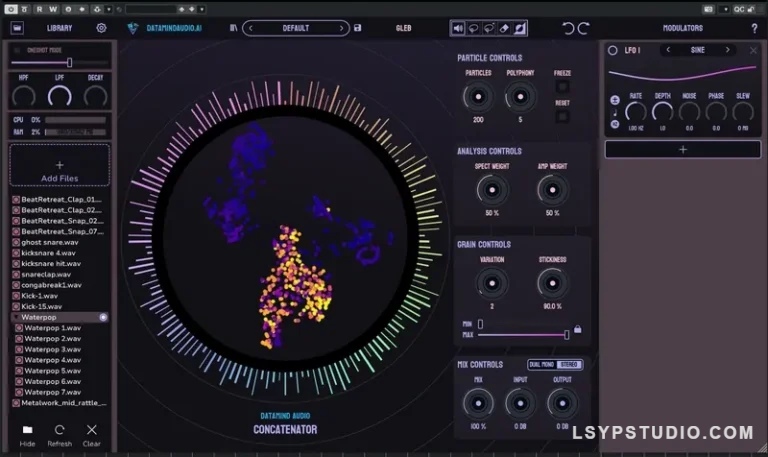Click the DATAMINDAUDIO.AI link
The width and height of the screenshot is (768, 457).
pos(174,28)
